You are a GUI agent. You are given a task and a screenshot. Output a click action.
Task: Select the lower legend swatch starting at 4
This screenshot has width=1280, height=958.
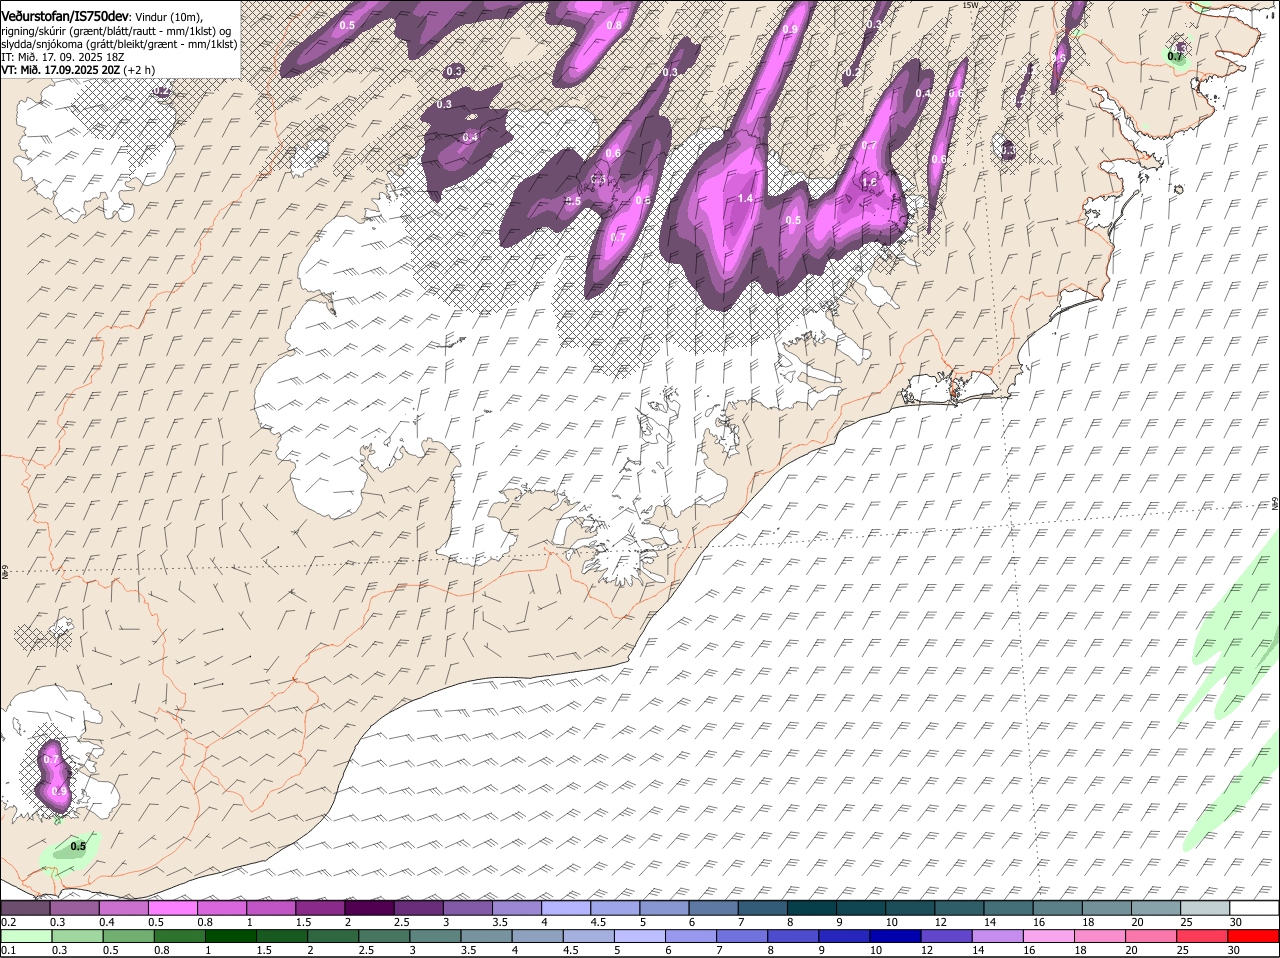tap(536, 937)
